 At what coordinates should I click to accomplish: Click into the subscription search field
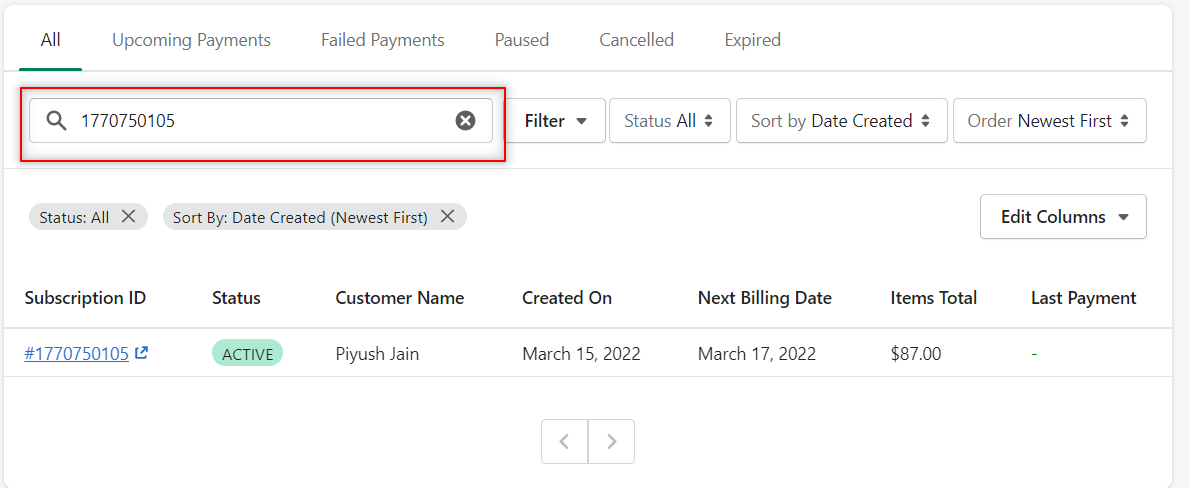point(261,120)
